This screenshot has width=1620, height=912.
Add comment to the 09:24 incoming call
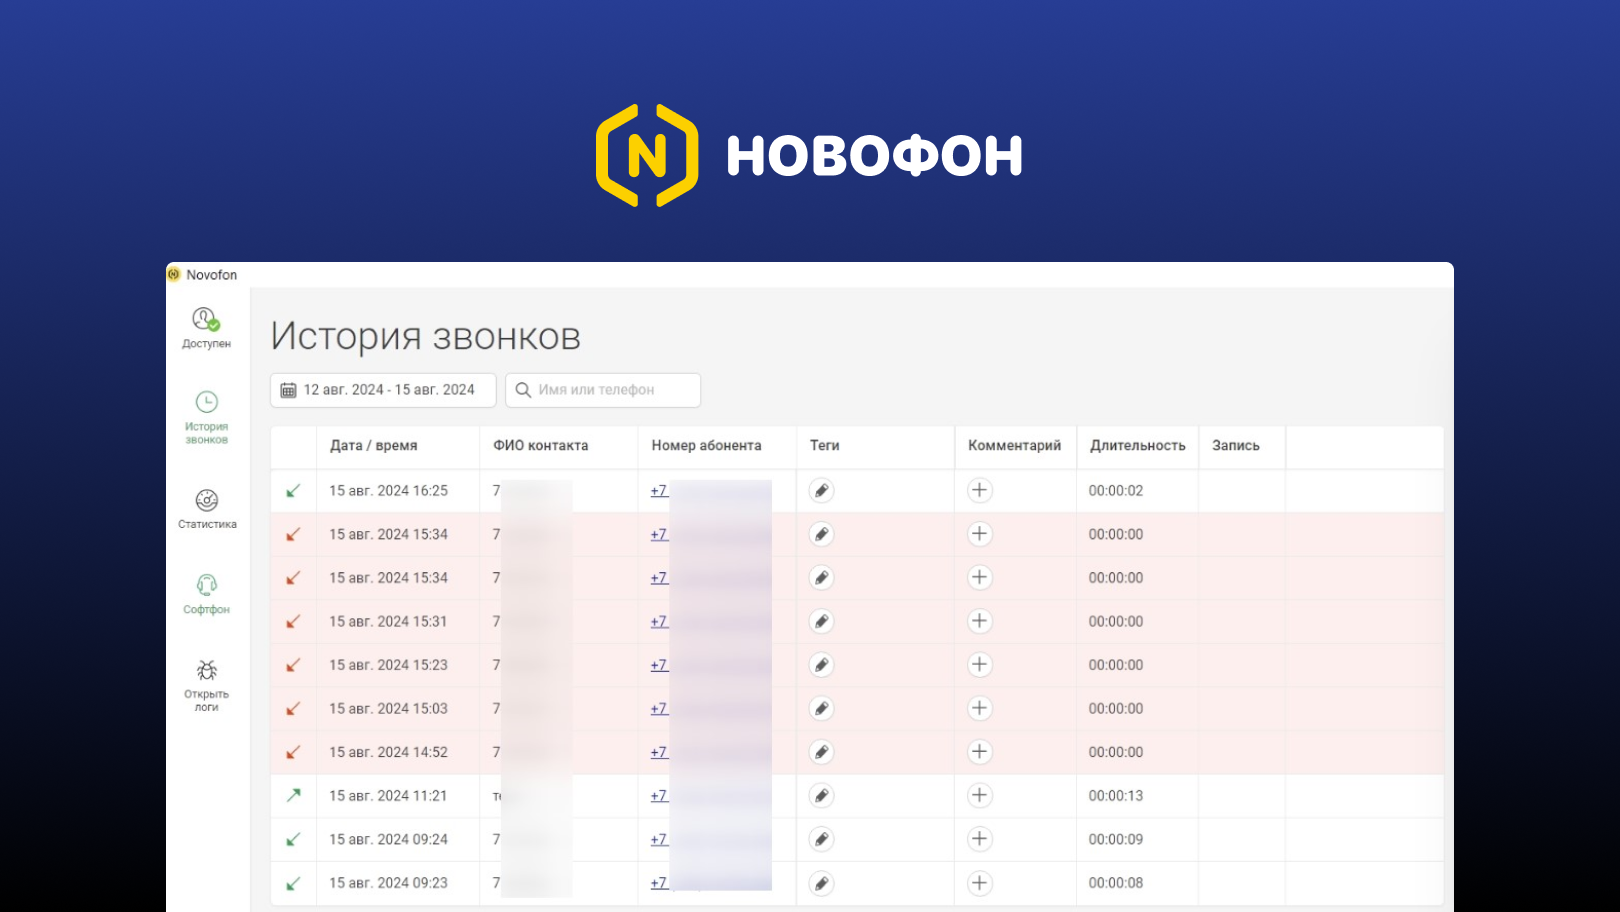coord(978,839)
